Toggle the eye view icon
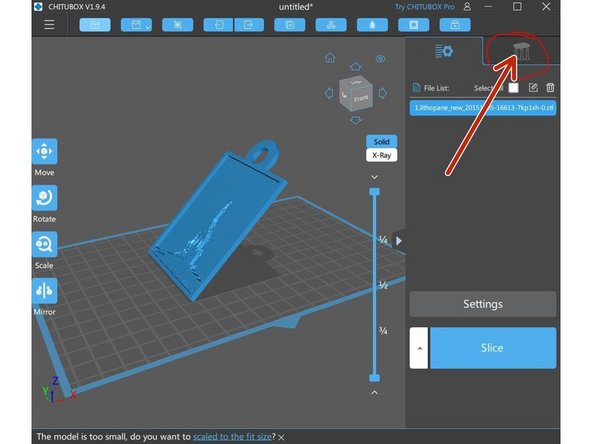Screen dimensions: 592x444 pos(380,59)
